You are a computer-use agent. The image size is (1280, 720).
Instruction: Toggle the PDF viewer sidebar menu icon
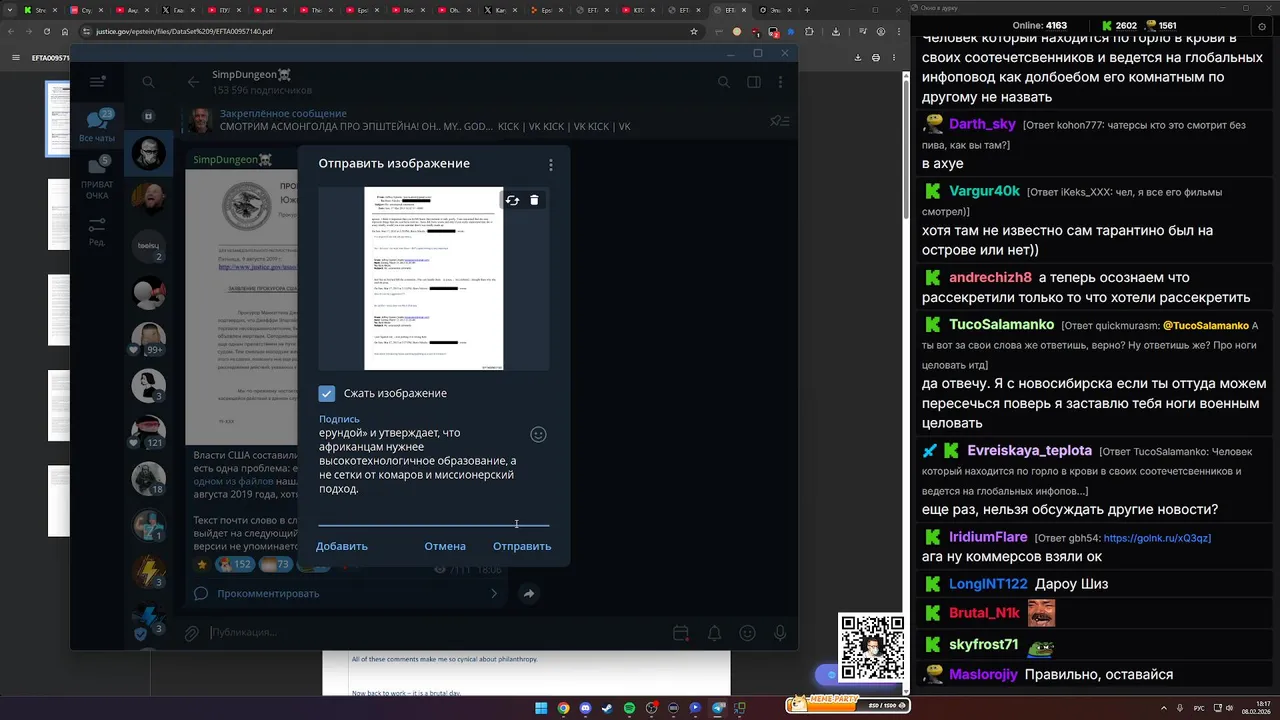click(x=16, y=58)
